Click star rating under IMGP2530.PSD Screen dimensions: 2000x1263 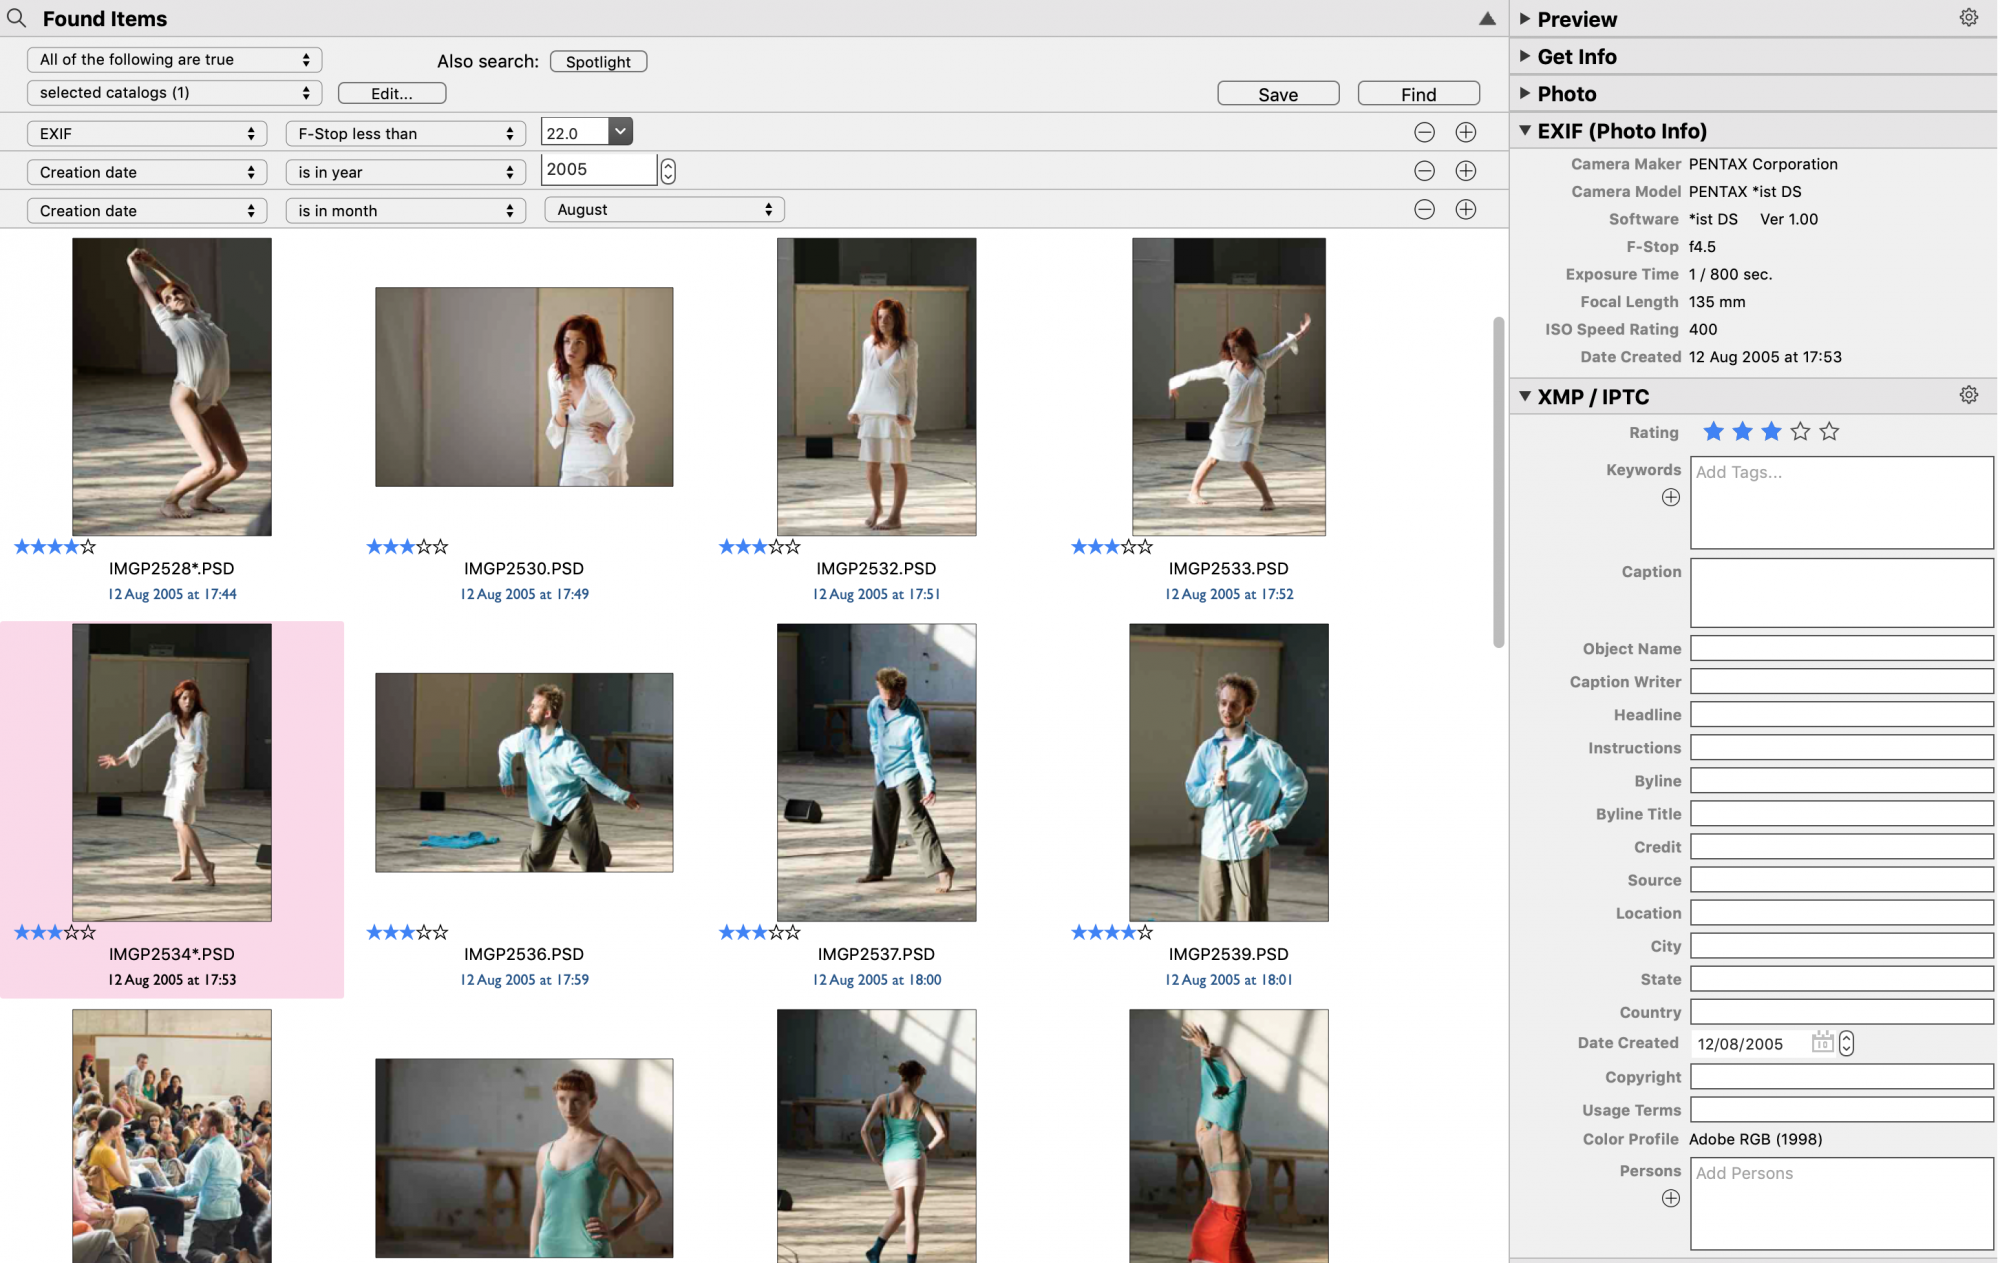point(407,546)
